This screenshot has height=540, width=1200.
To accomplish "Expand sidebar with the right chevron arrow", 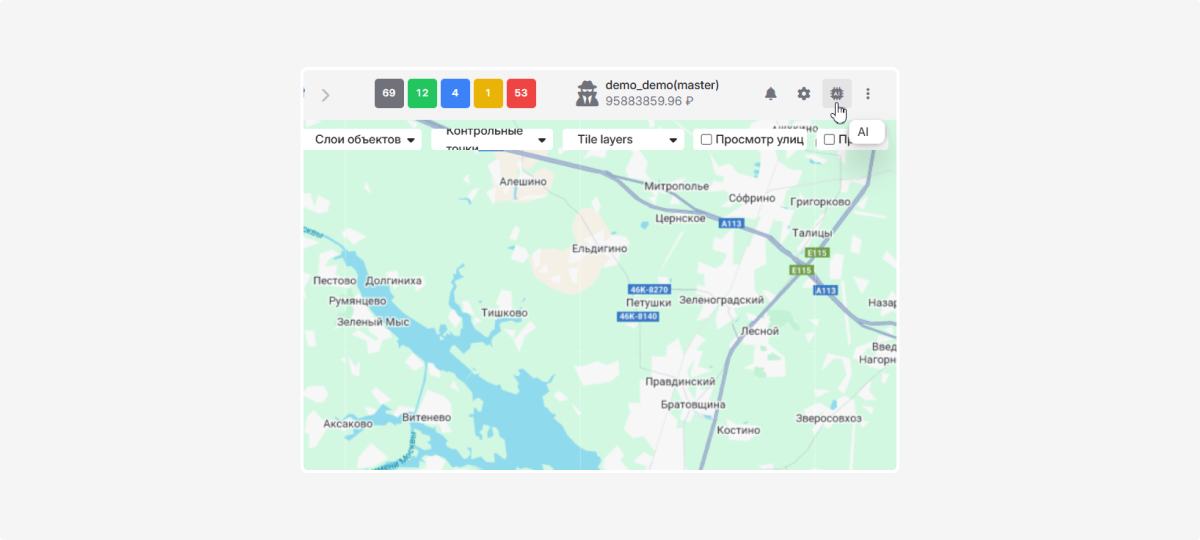I will point(325,95).
